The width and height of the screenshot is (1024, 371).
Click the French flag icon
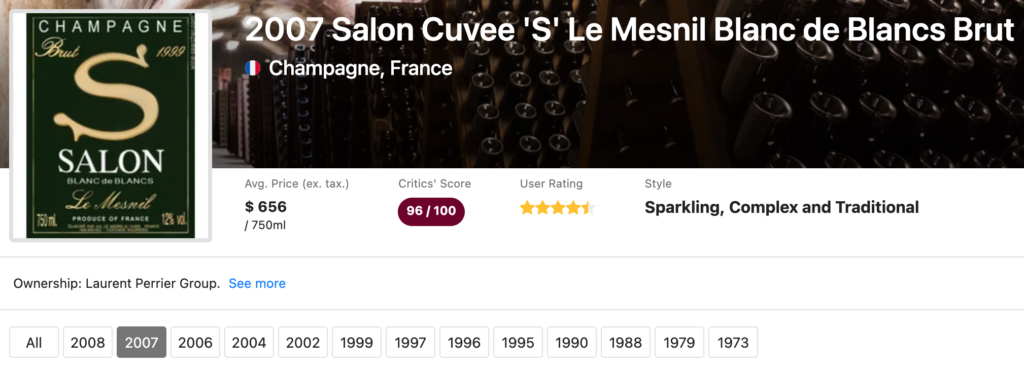tap(252, 68)
